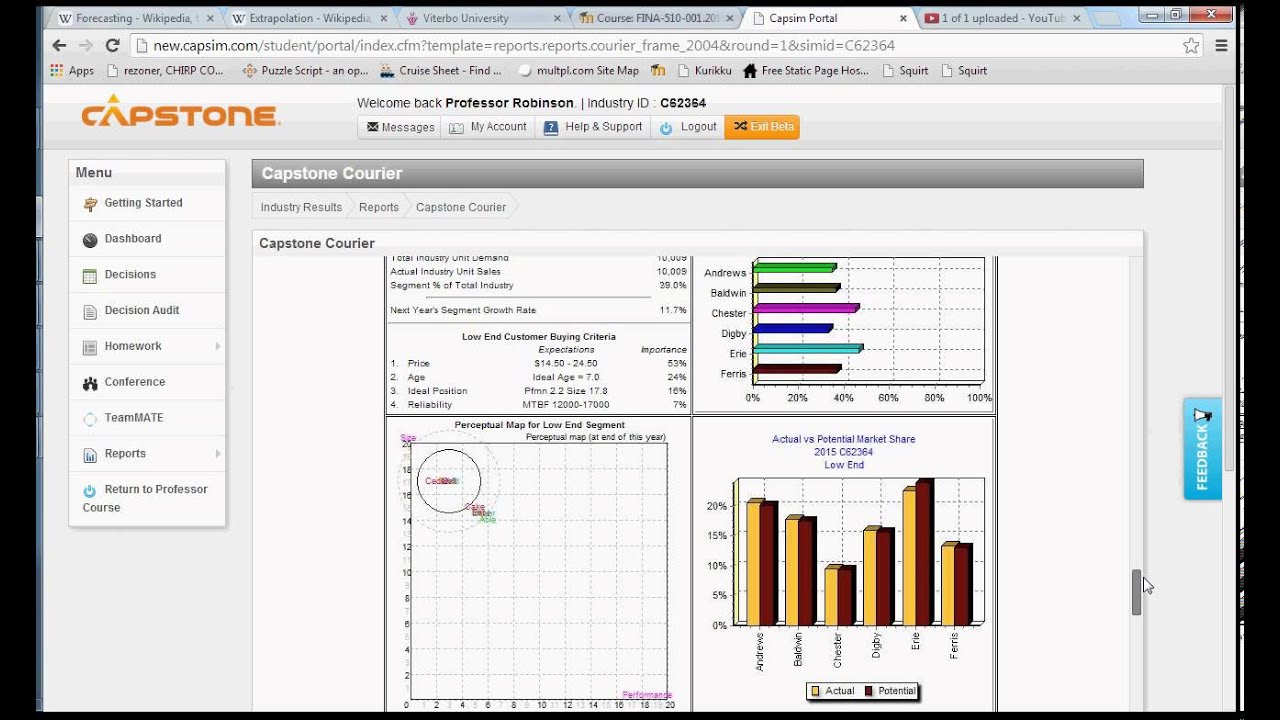Click the Homework monitor icon

90,347
